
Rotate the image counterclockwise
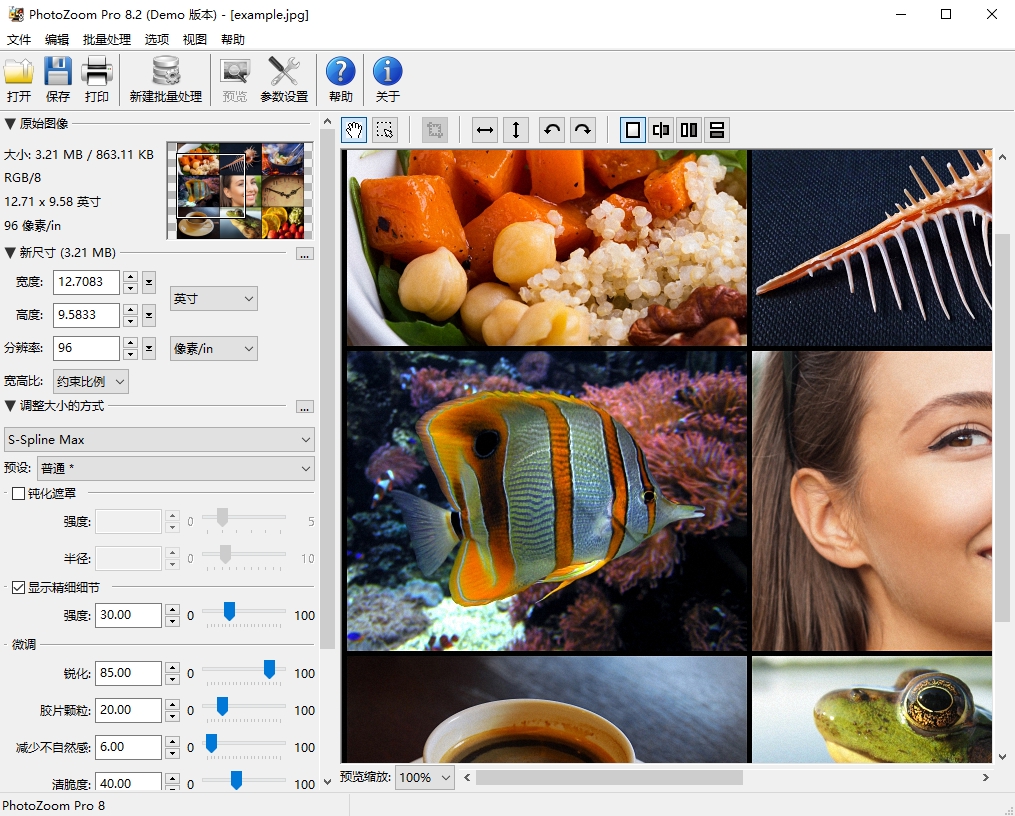(551, 130)
